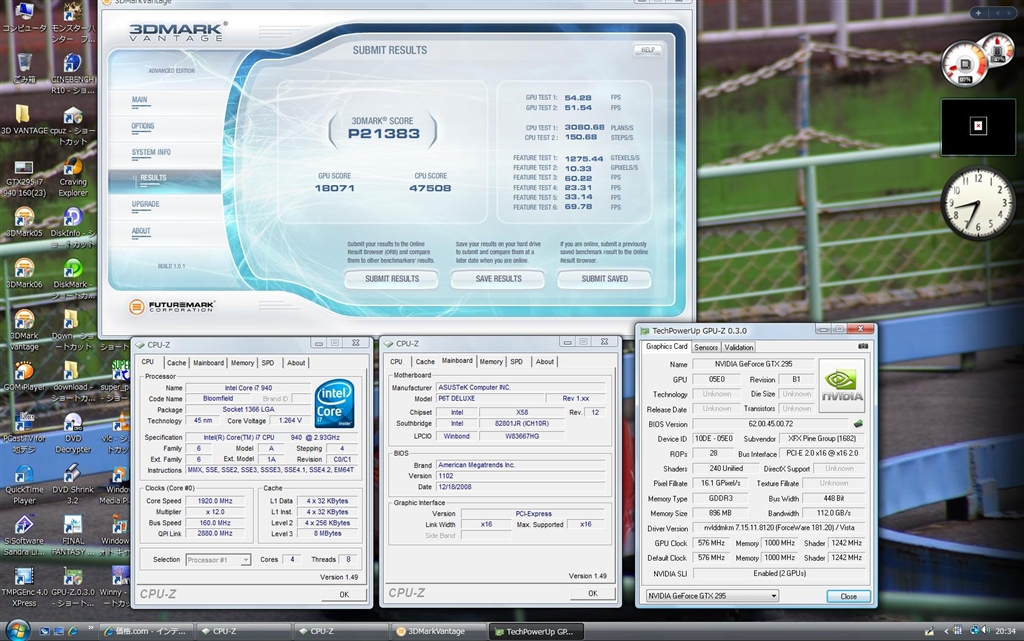
Task: Open About tab in the mainboard CPU-Z window
Action: tap(545, 362)
